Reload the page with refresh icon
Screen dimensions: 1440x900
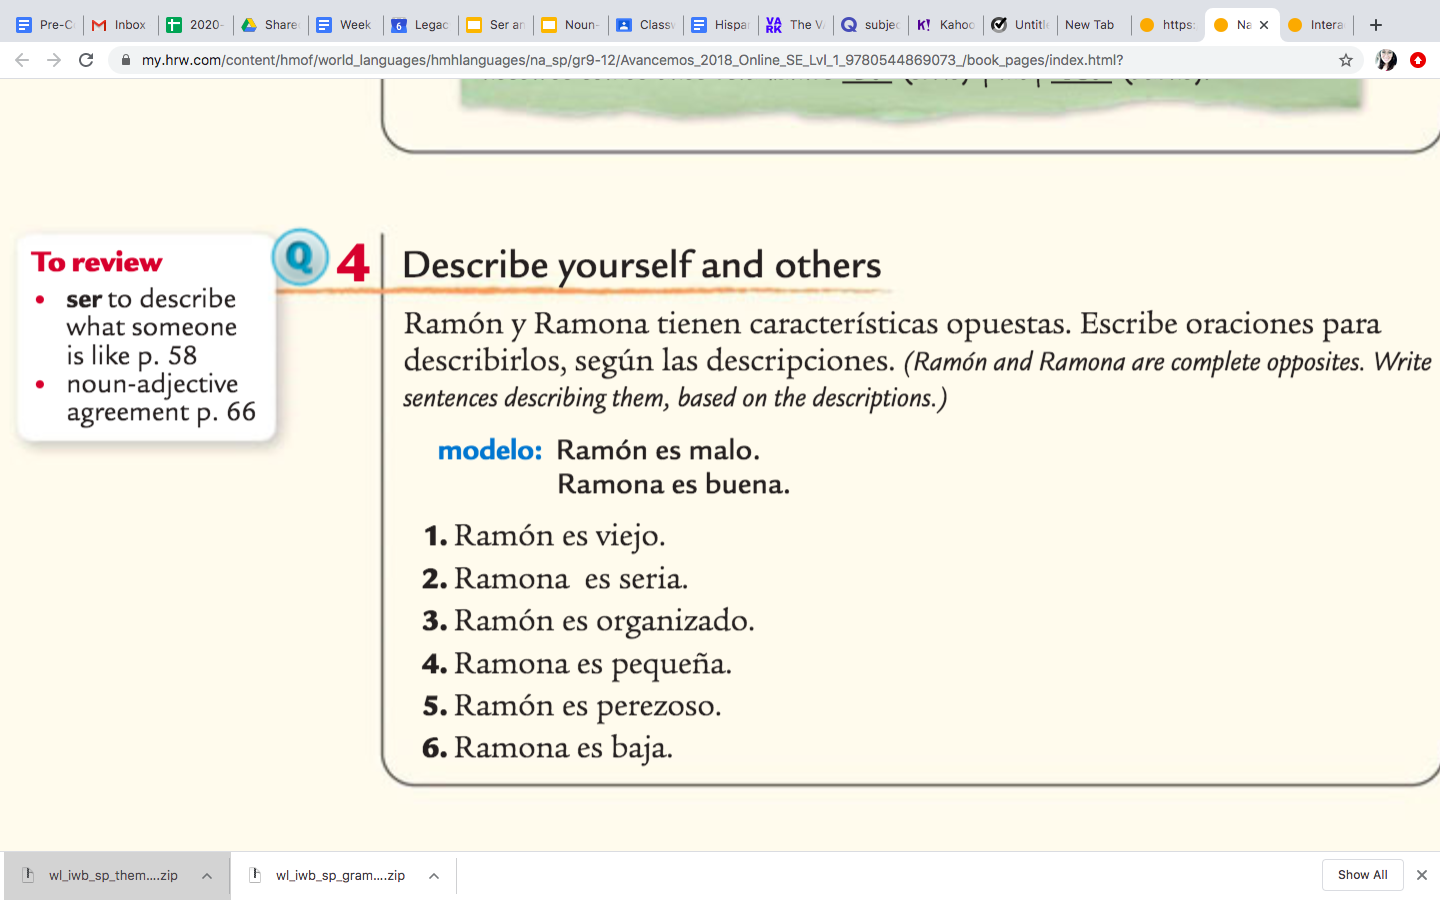(x=86, y=60)
